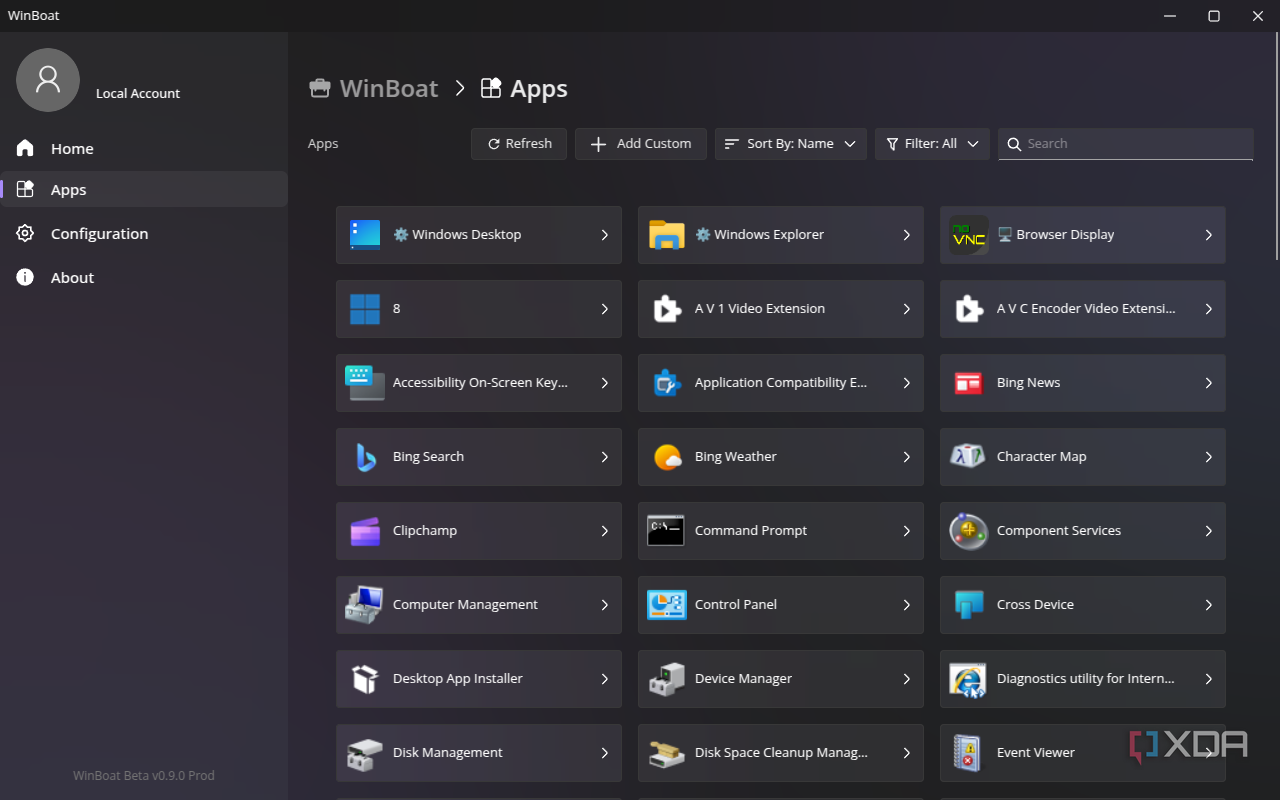Click the Clipchamp icon

(x=365, y=531)
